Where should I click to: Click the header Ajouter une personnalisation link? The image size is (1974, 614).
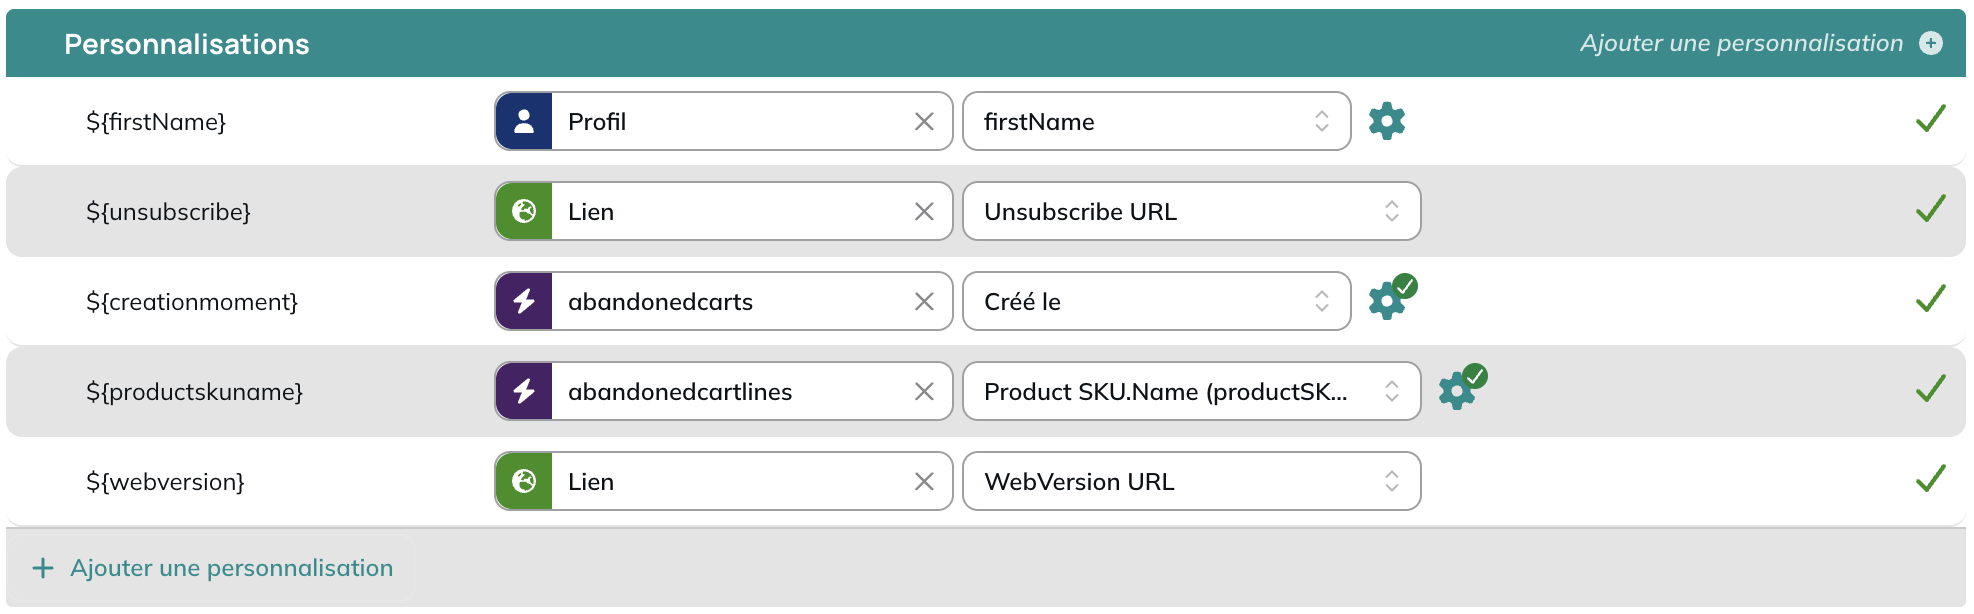coord(1741,43)
